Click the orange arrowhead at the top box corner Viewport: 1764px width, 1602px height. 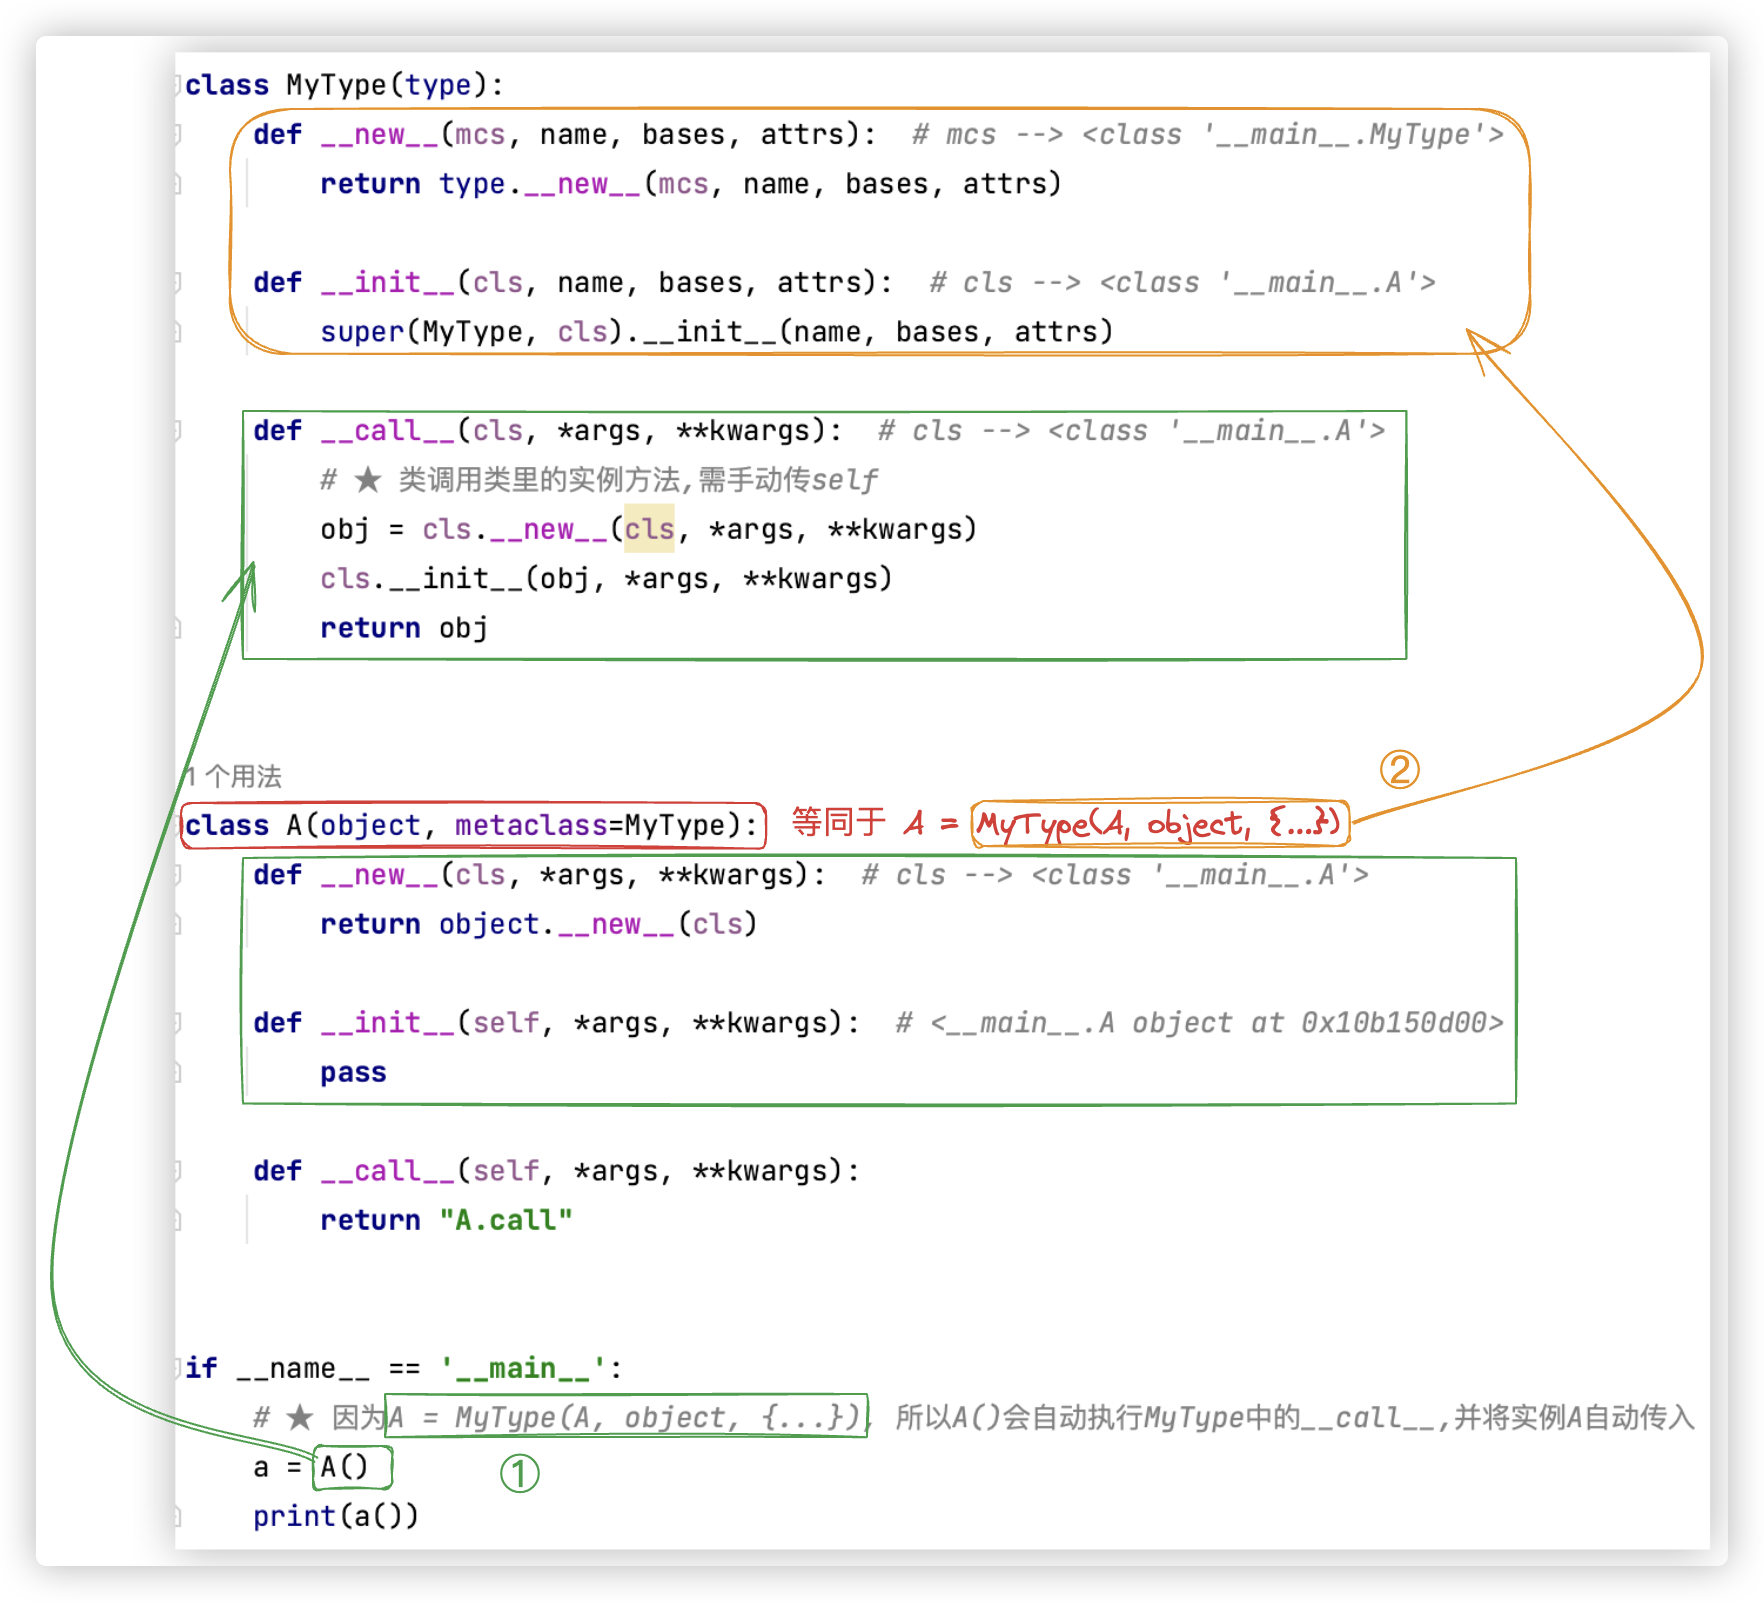[x=1479, y=346]
